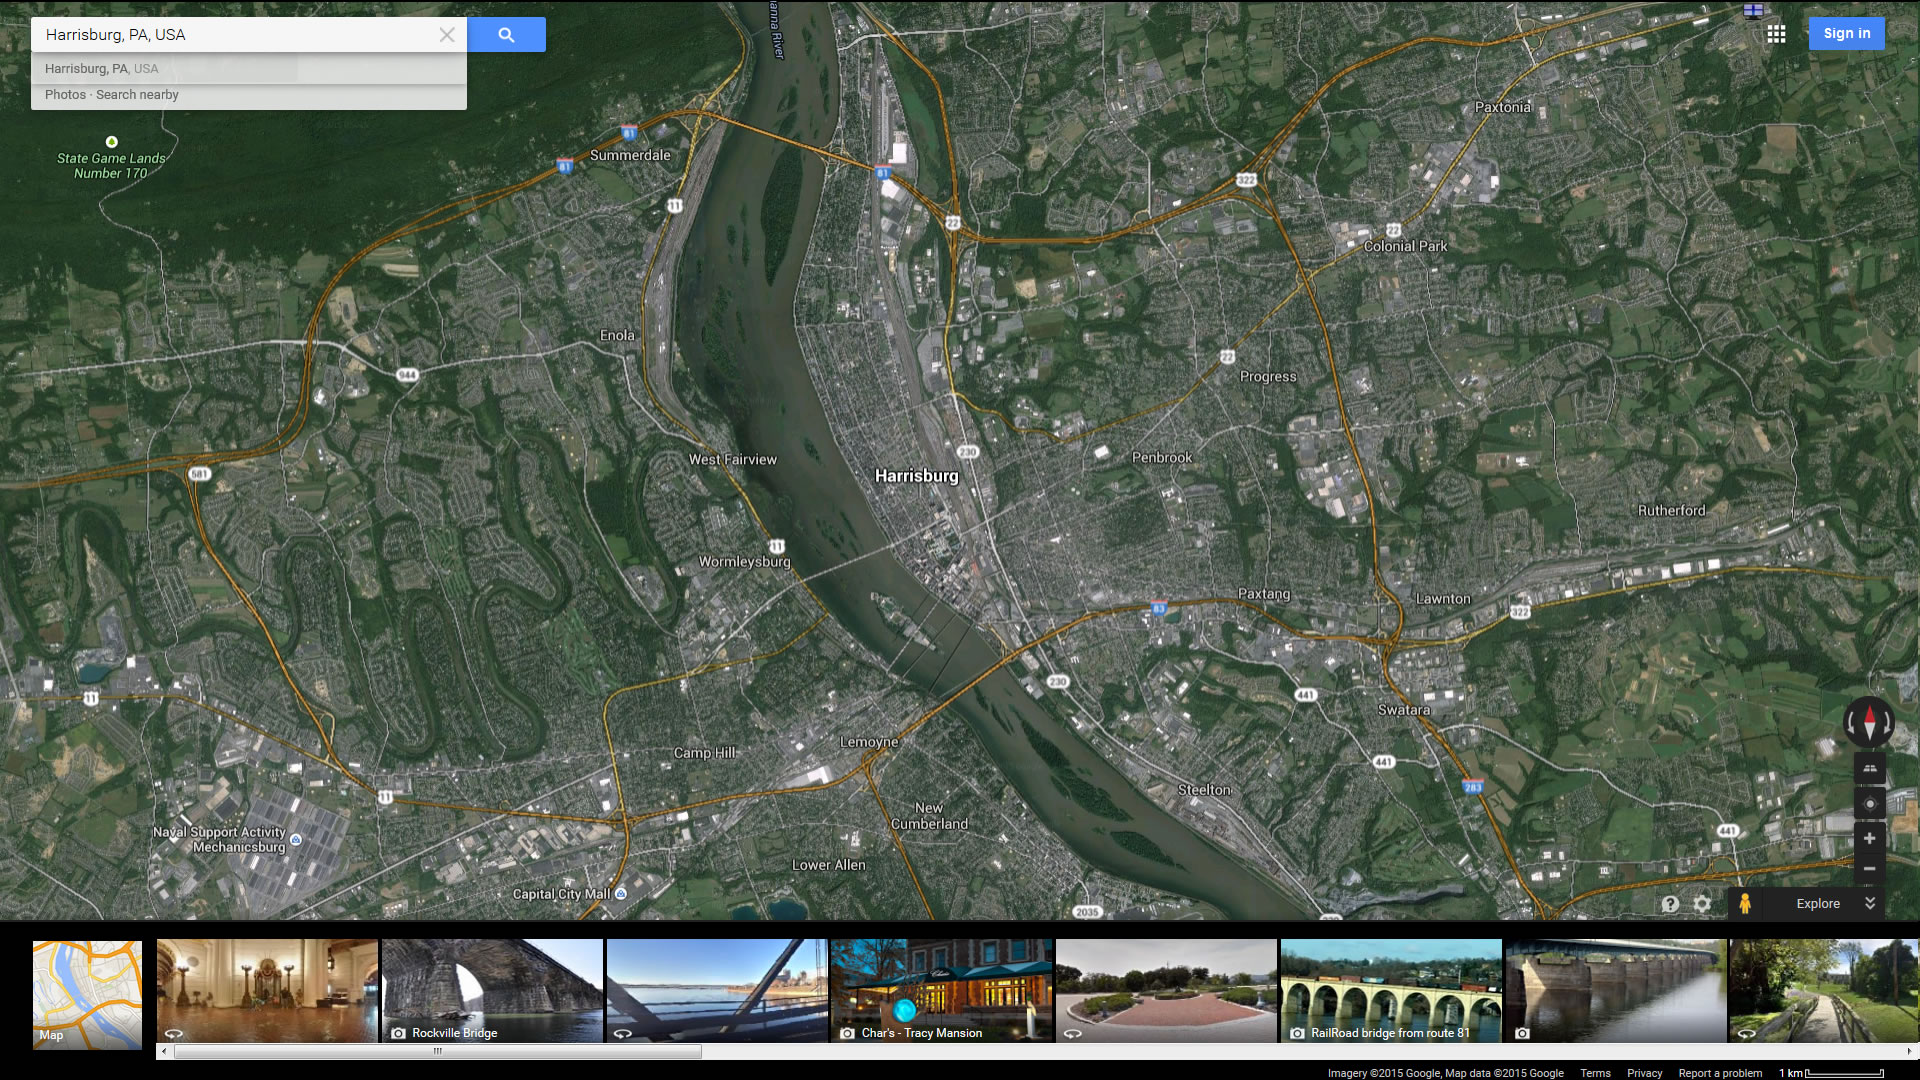Open the Google apps grid
Viewport: 1920px width, 1080px height.
click(x=1776, y=34)
